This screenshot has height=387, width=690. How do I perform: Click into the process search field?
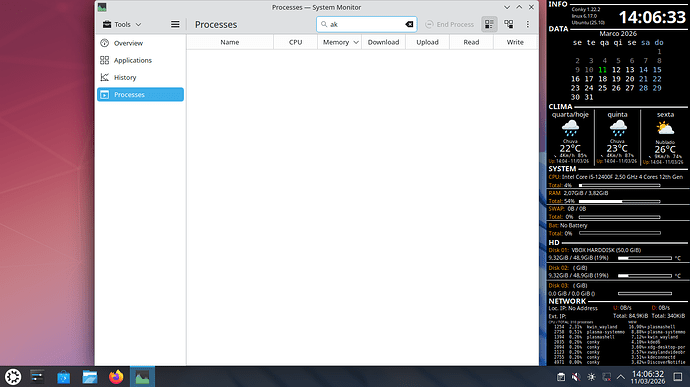tap(366, 24)
